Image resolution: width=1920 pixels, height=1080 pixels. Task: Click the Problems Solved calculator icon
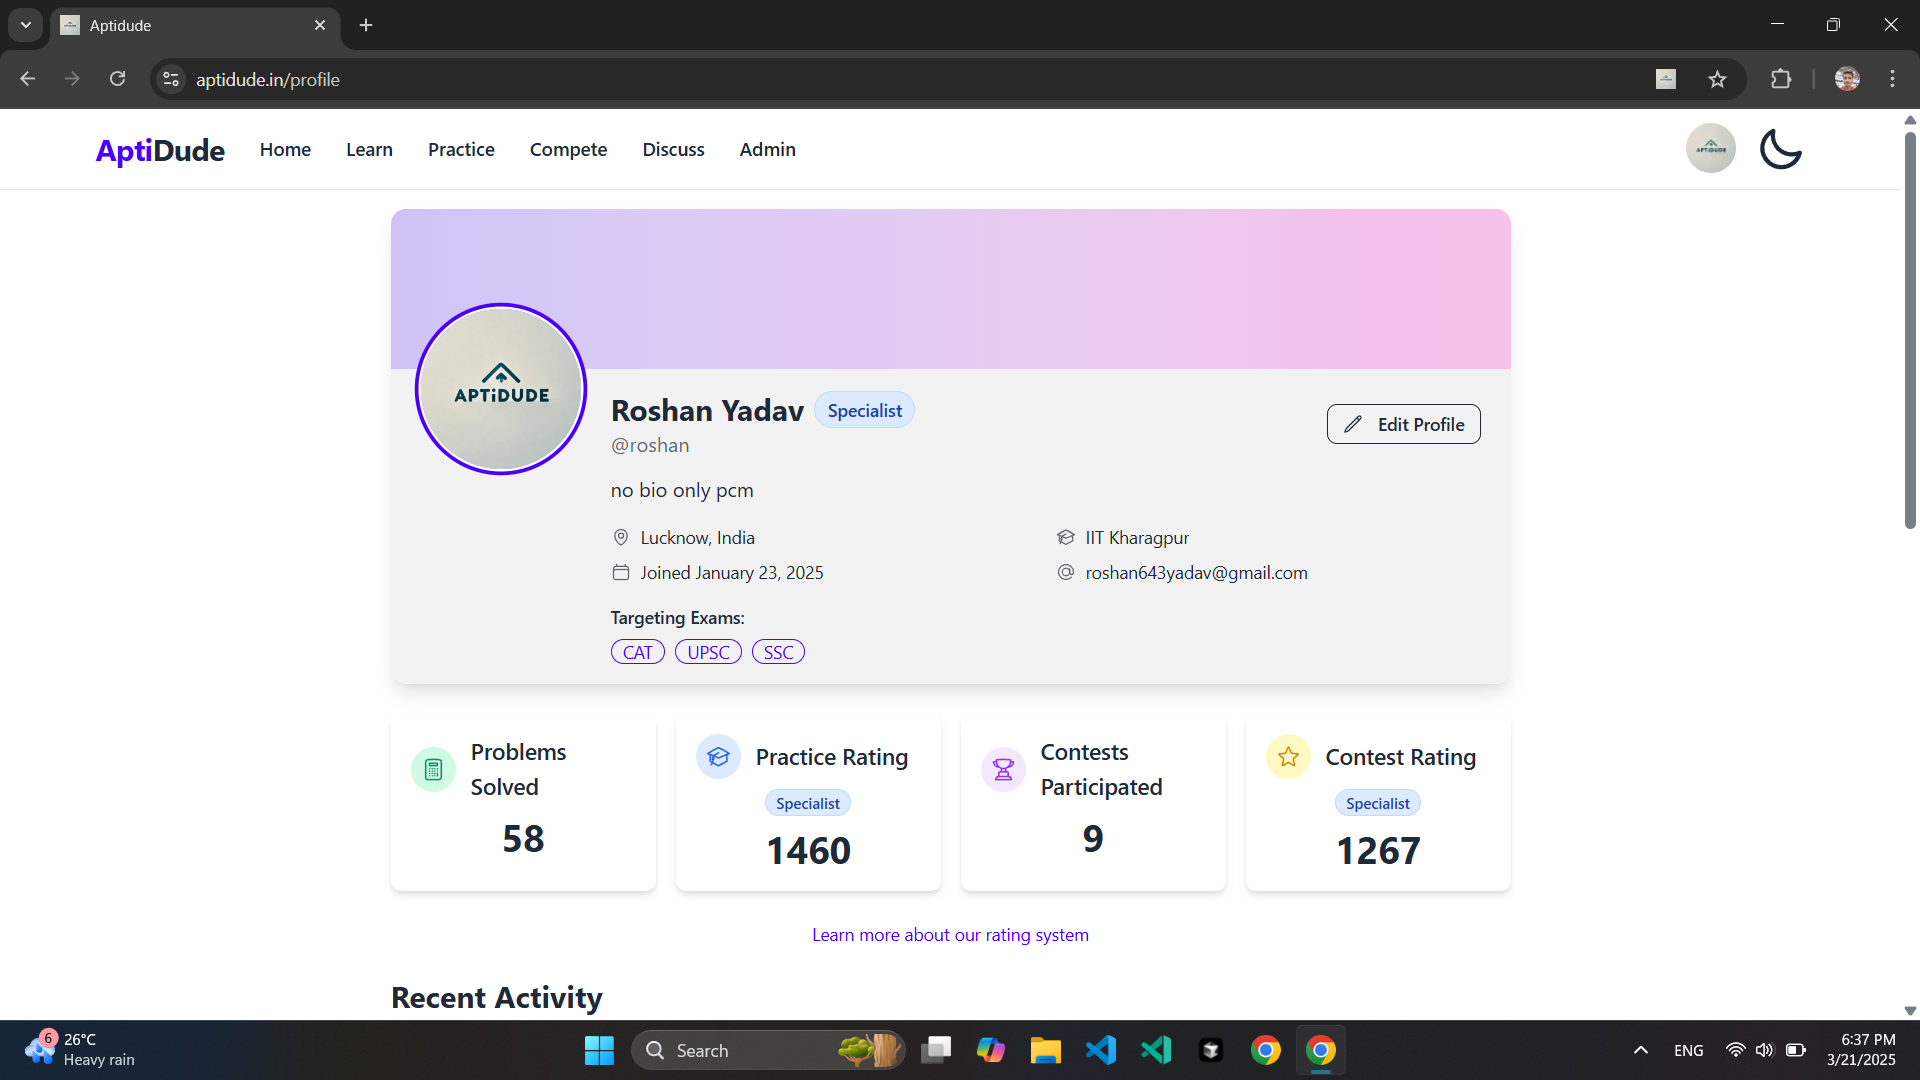point(433,769)
